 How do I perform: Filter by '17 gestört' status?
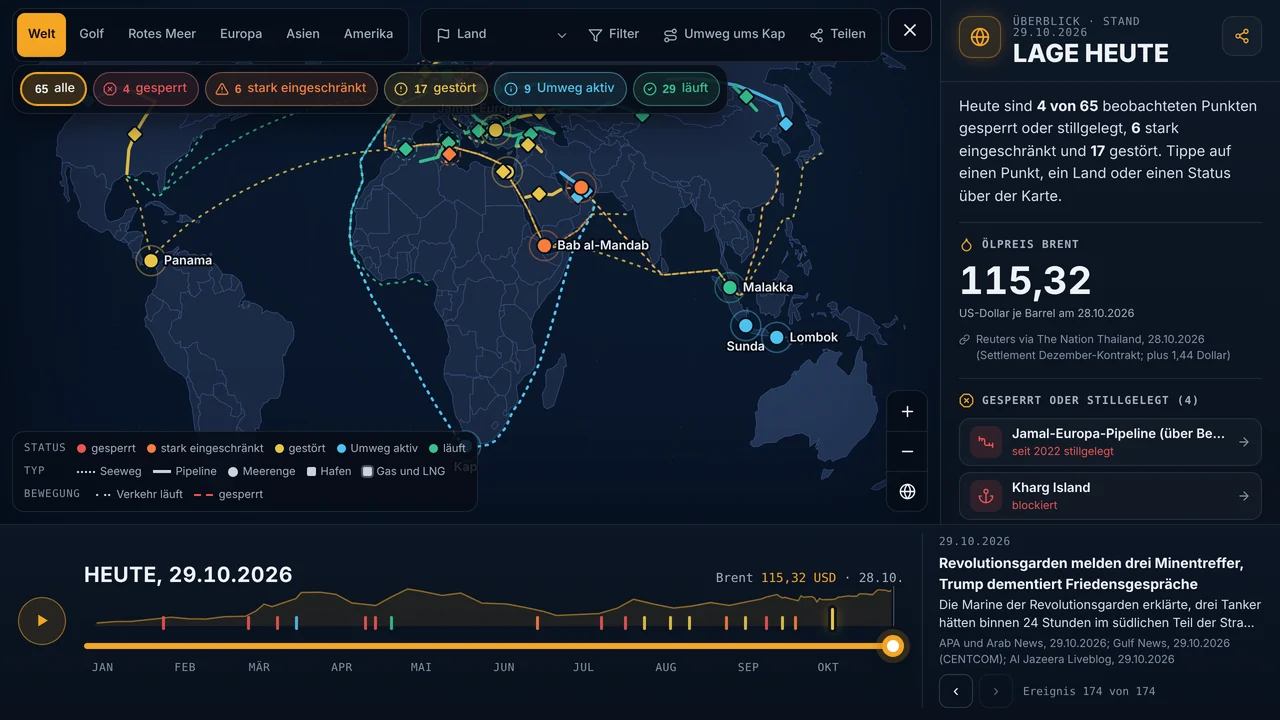coord(436,89)
